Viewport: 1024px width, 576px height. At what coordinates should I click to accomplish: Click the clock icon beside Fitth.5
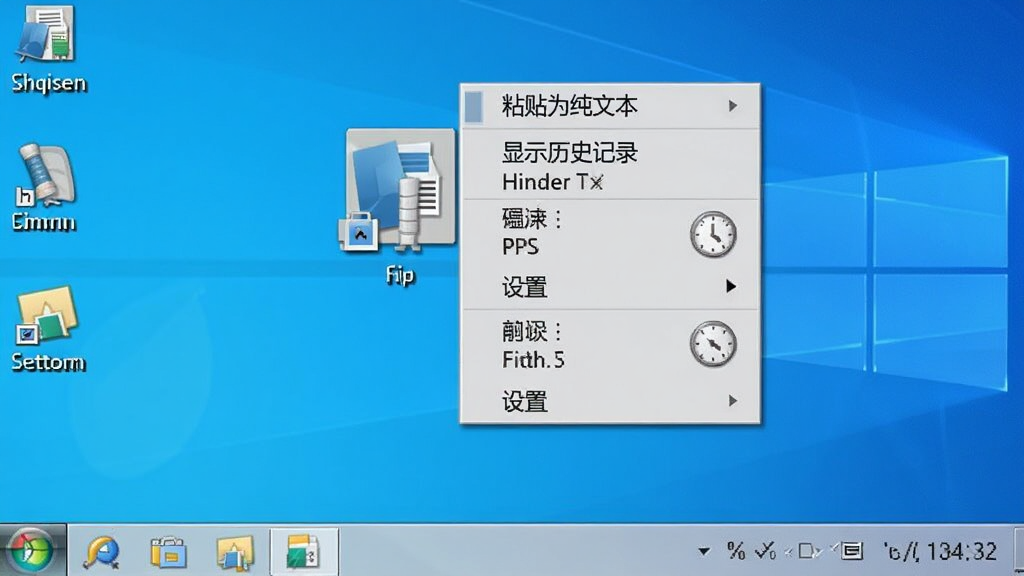[x=713, y=344]
